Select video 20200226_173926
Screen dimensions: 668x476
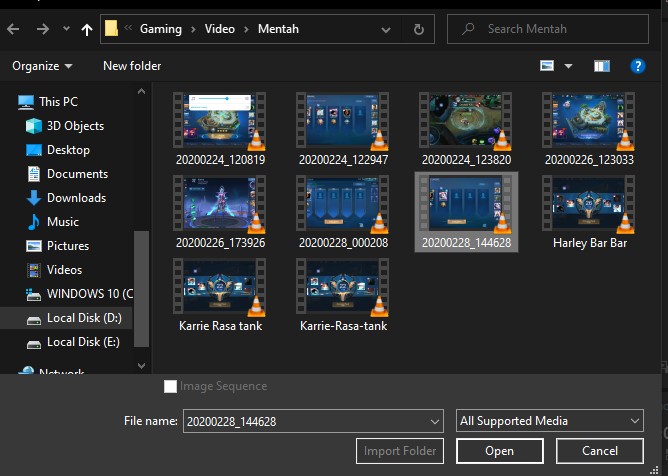pyautogui.click(x=220, y=212)
